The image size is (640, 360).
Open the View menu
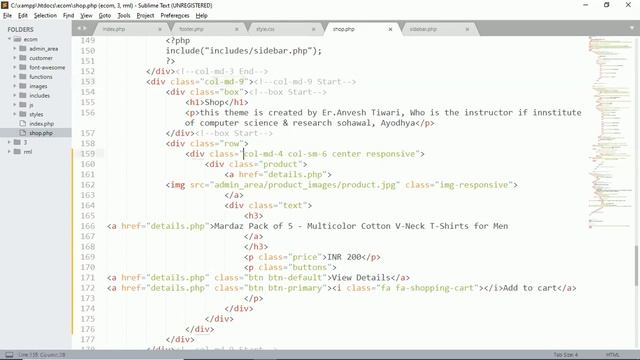click(86, 16)
